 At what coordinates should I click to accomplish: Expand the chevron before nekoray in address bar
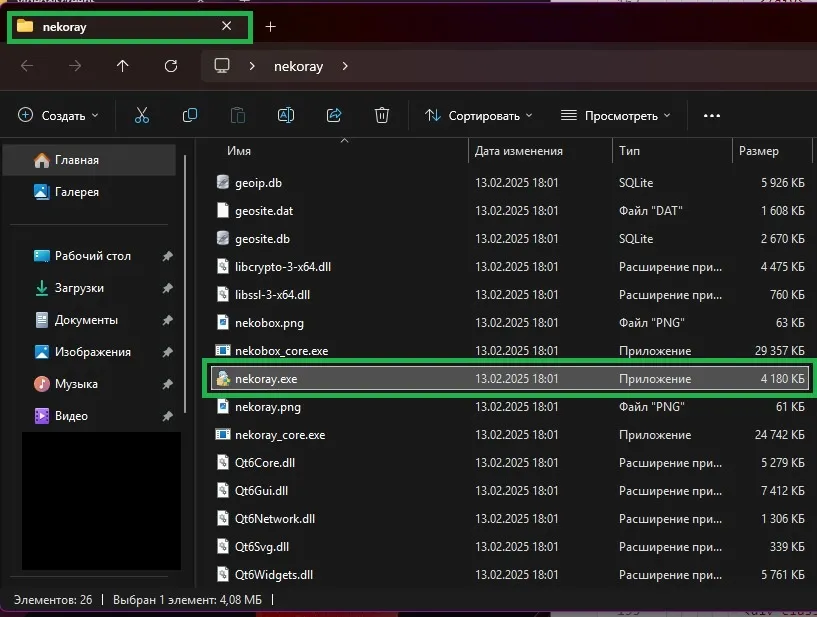252,66
